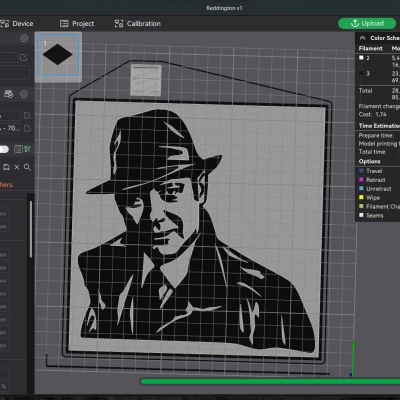The image size is (400, 400).
Task: Open the AMS filament sync icon
Action: 9,94
